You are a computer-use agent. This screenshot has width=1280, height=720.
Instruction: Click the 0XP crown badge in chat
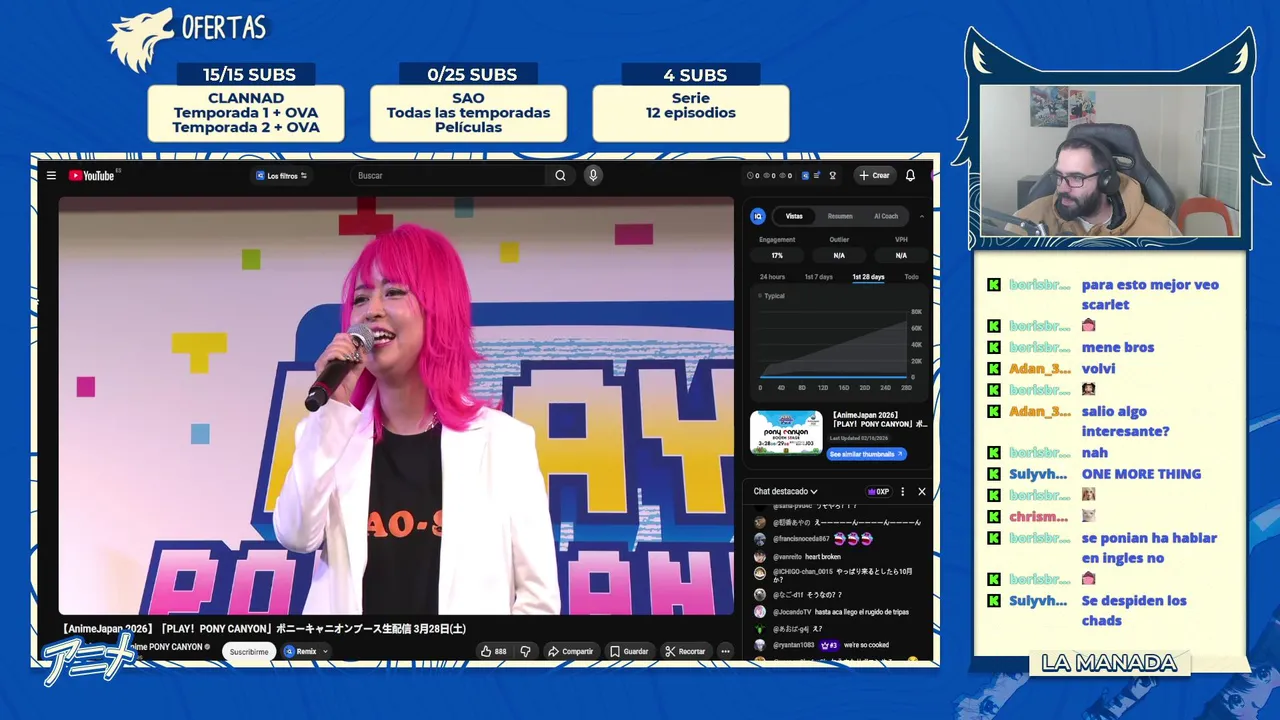[x=879, y=491]
